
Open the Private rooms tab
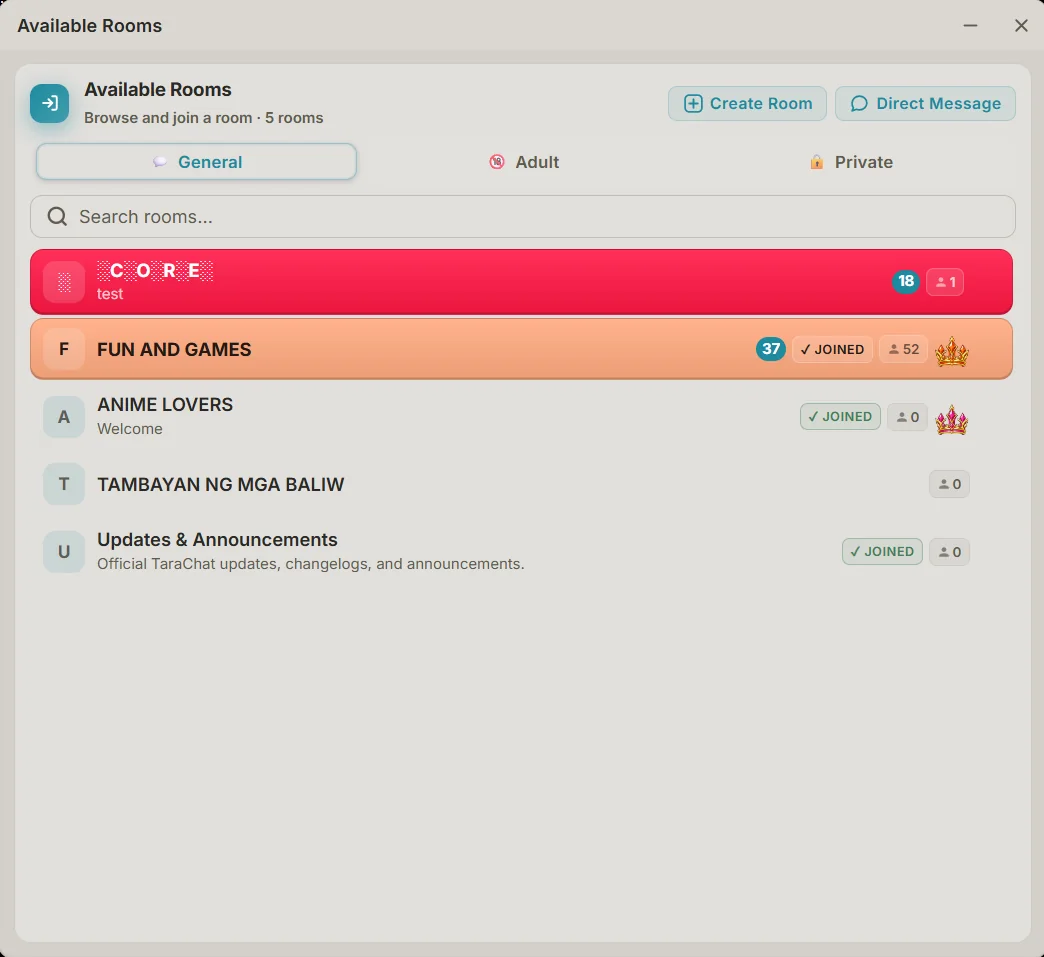click(850, 162)
